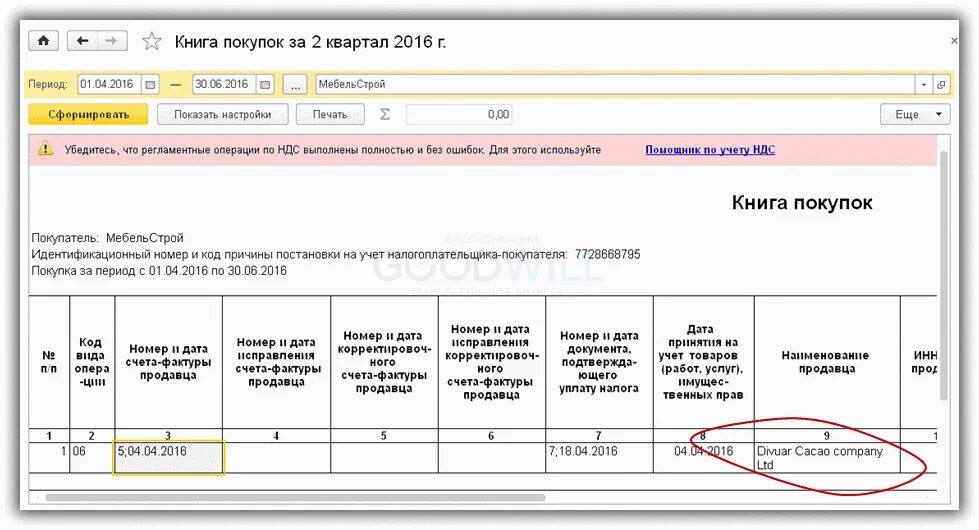Click Показать настройки button

pos(222,114)
